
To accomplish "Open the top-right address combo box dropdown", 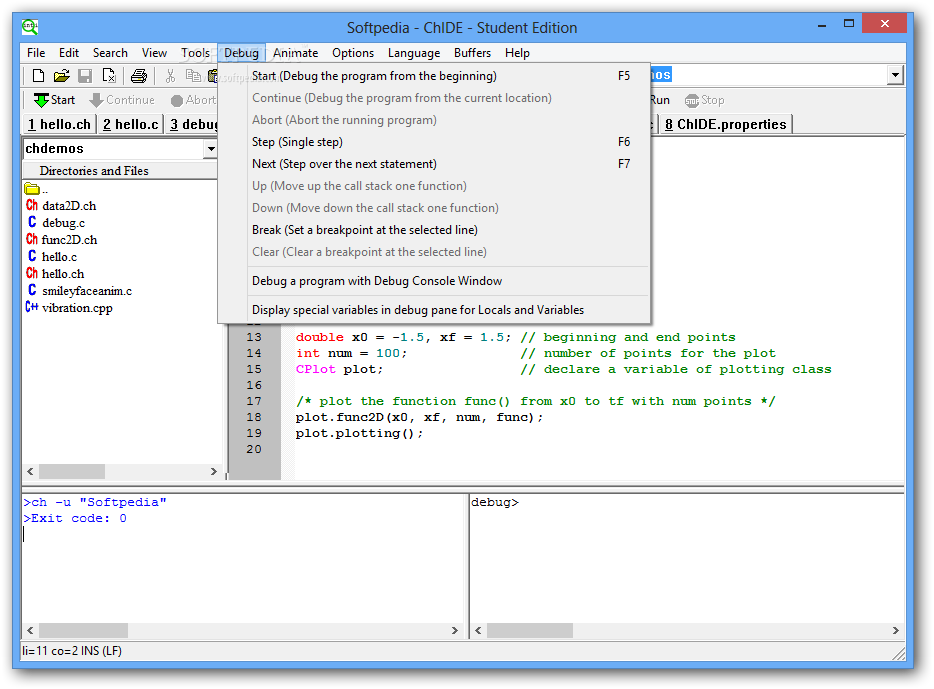I will [894, 75].
